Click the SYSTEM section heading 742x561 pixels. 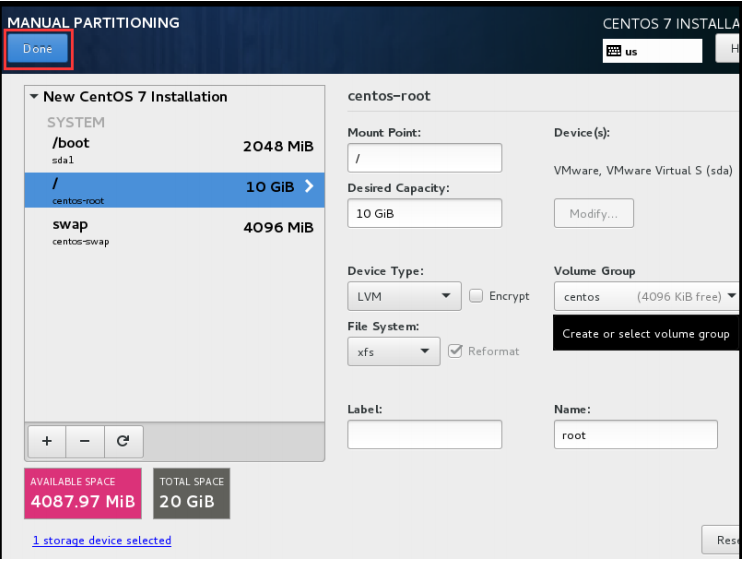[x=76, y=123]
